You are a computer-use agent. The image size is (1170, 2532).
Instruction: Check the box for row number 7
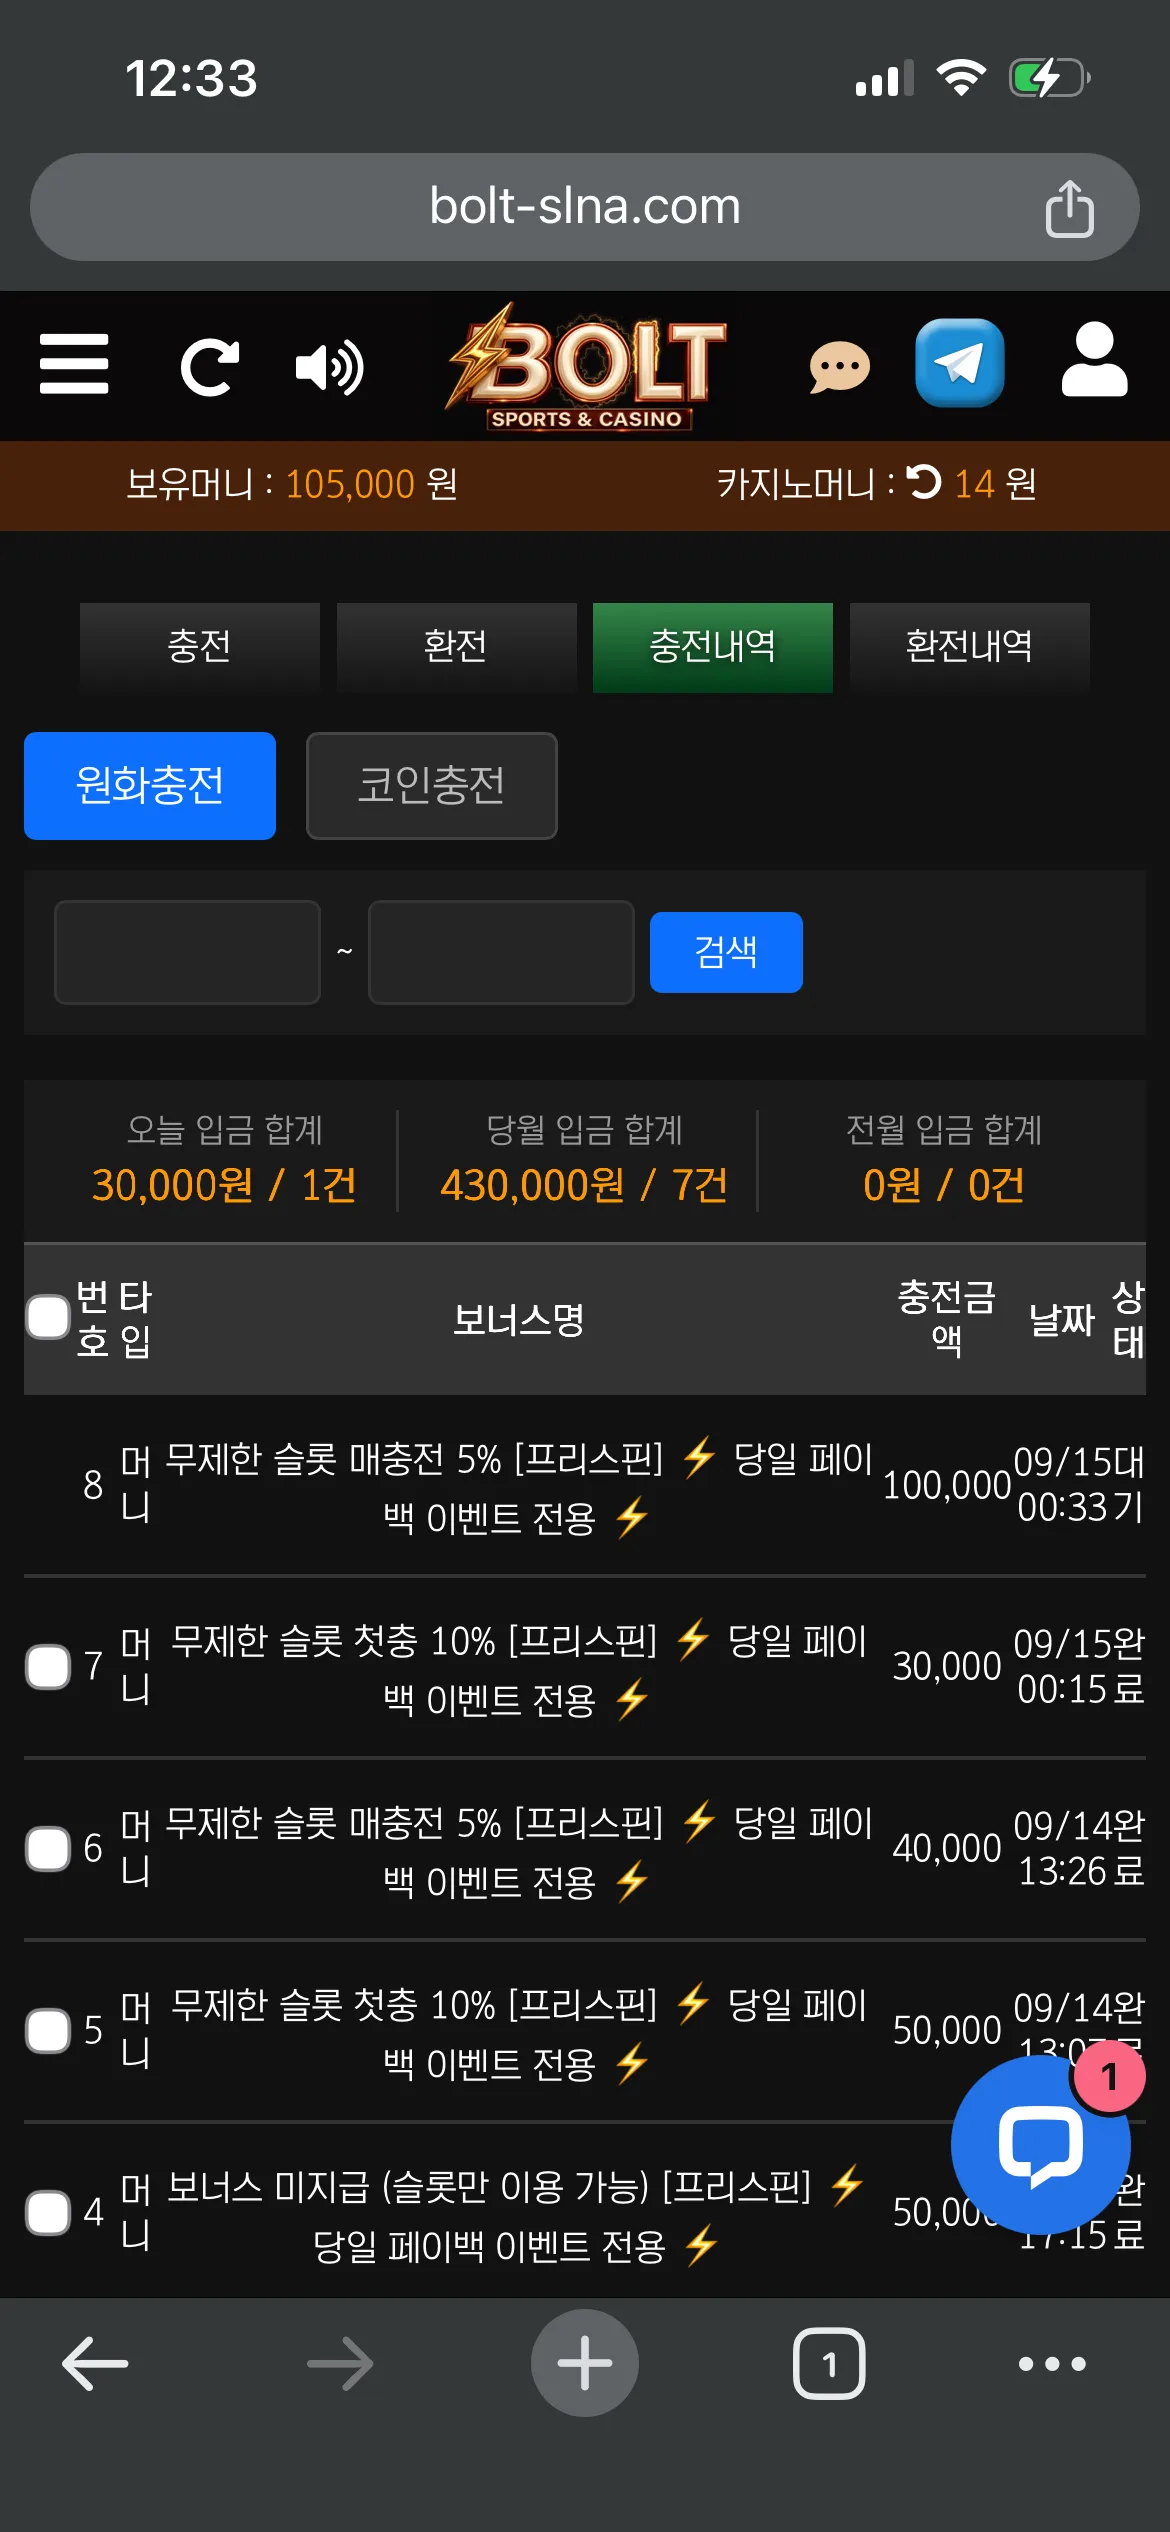(x=48, y=1666)
